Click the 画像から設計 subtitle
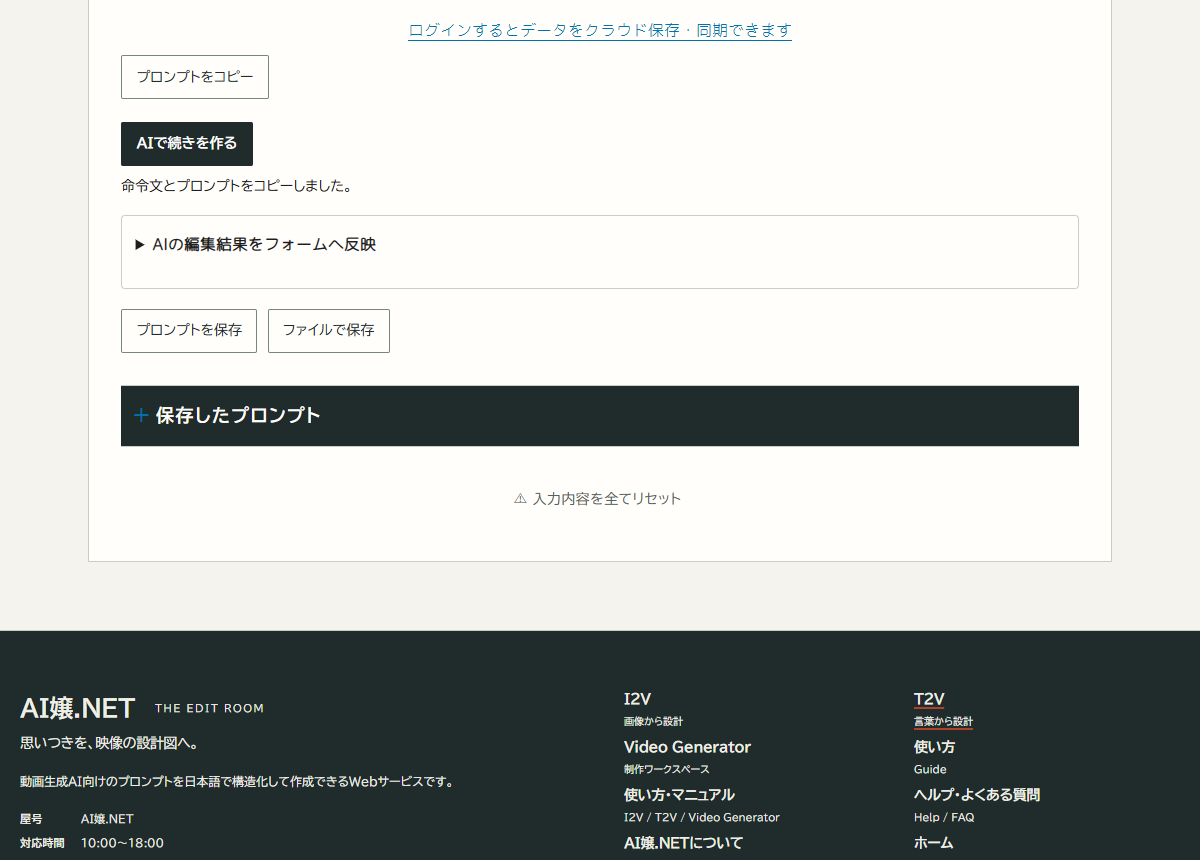 pos(653,721)
